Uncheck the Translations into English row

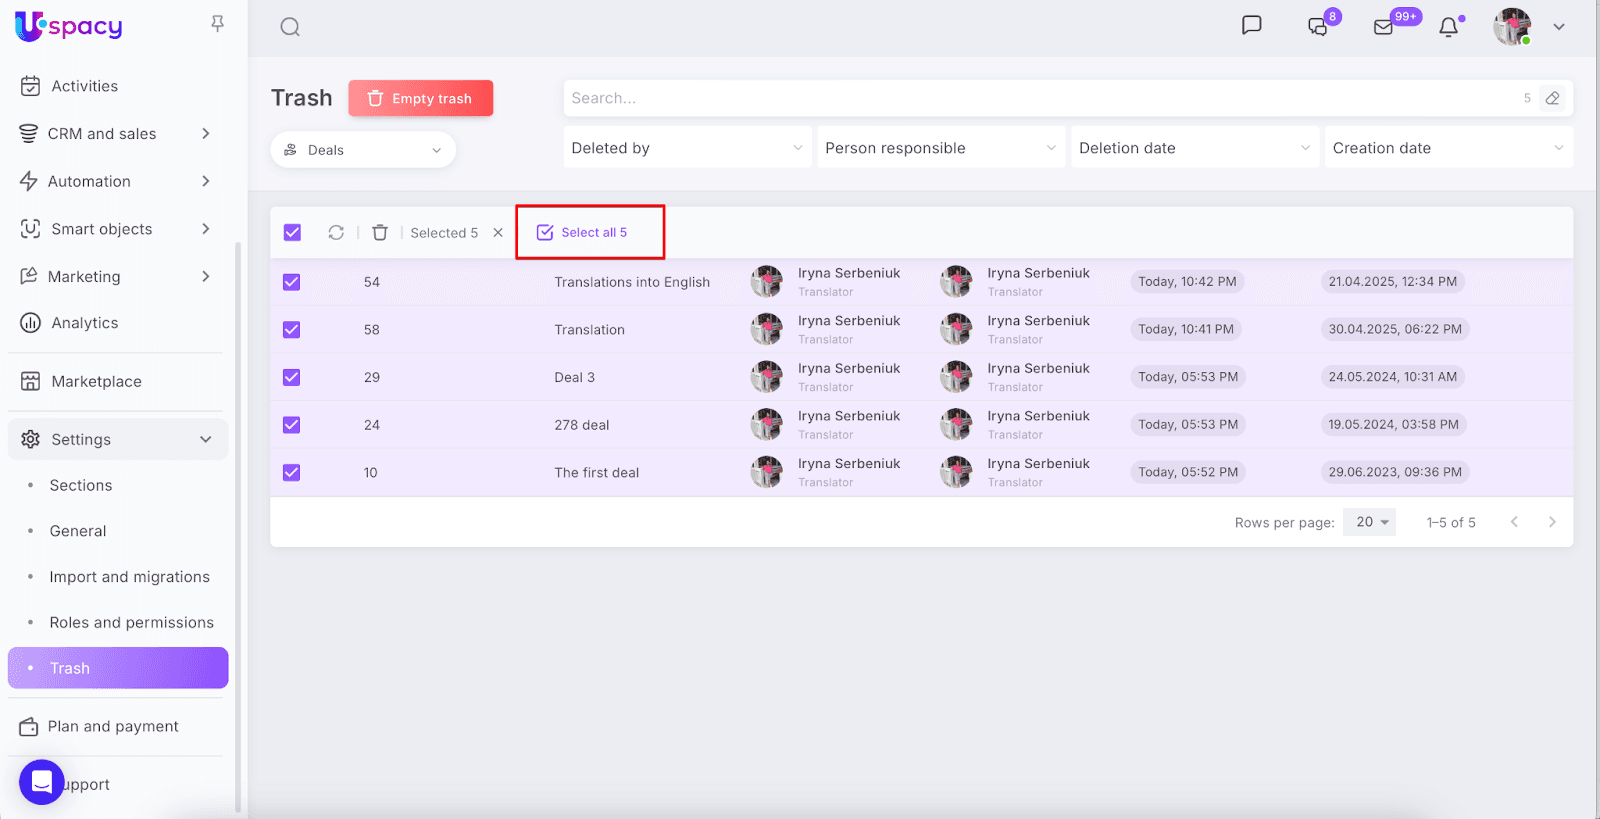click(x=292, y=282)
